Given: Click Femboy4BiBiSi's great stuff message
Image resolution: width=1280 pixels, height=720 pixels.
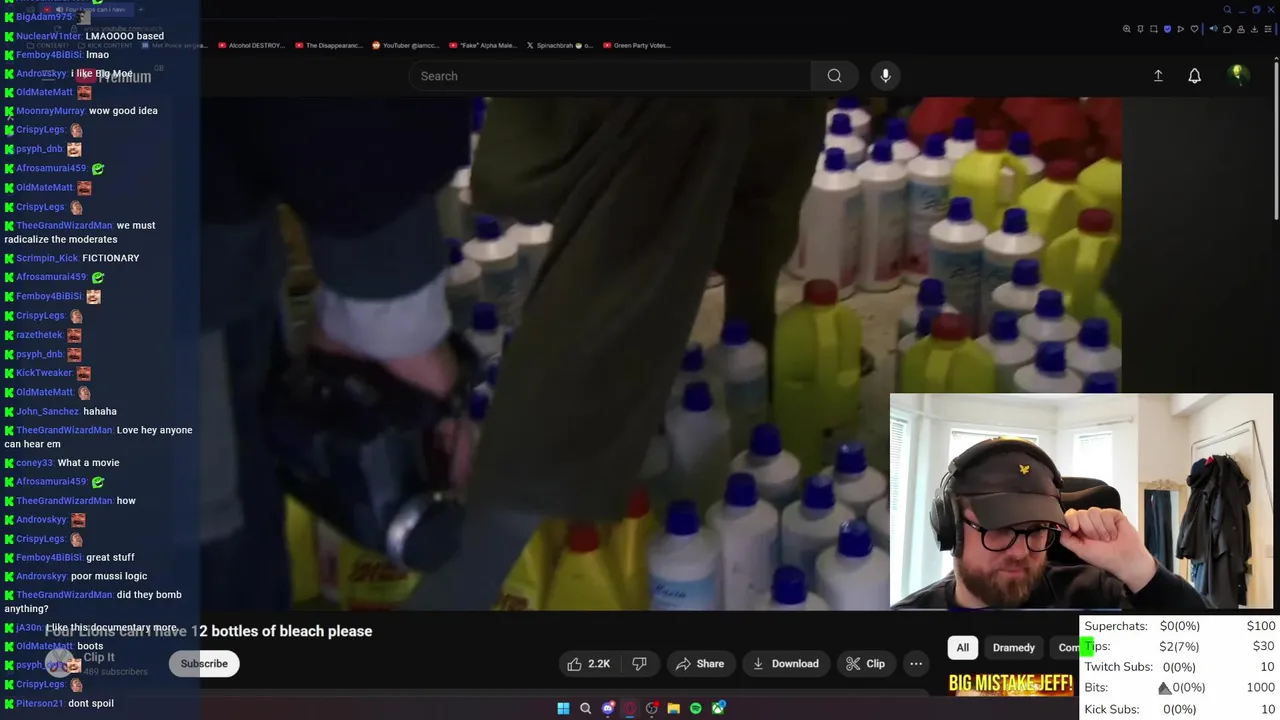Looking at the screenshot, I should pyautogui.click(x=110, y=557).
